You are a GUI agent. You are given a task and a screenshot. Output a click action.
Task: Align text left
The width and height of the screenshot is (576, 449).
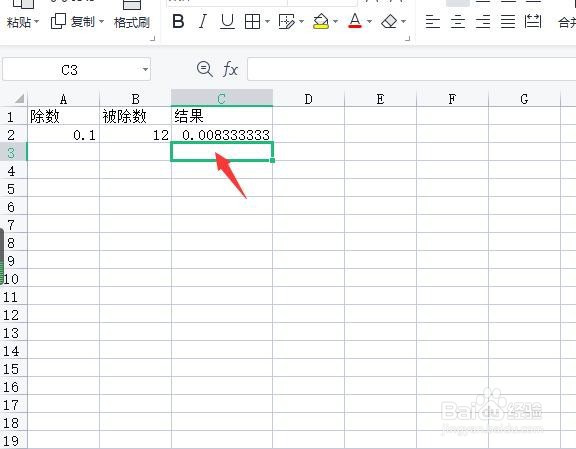coord(433,22)
